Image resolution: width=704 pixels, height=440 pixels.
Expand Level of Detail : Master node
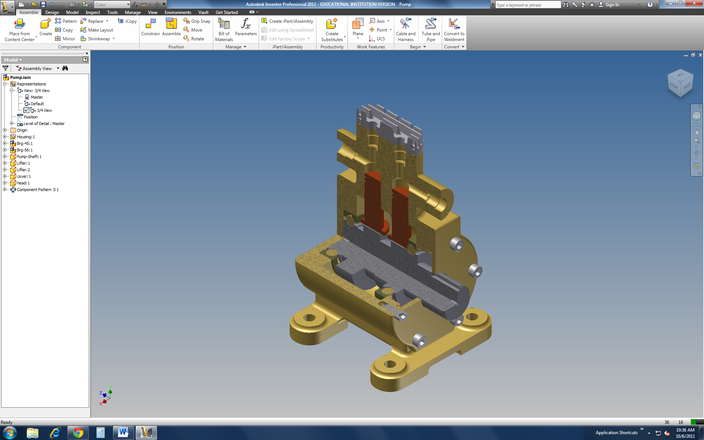point(12,123)
